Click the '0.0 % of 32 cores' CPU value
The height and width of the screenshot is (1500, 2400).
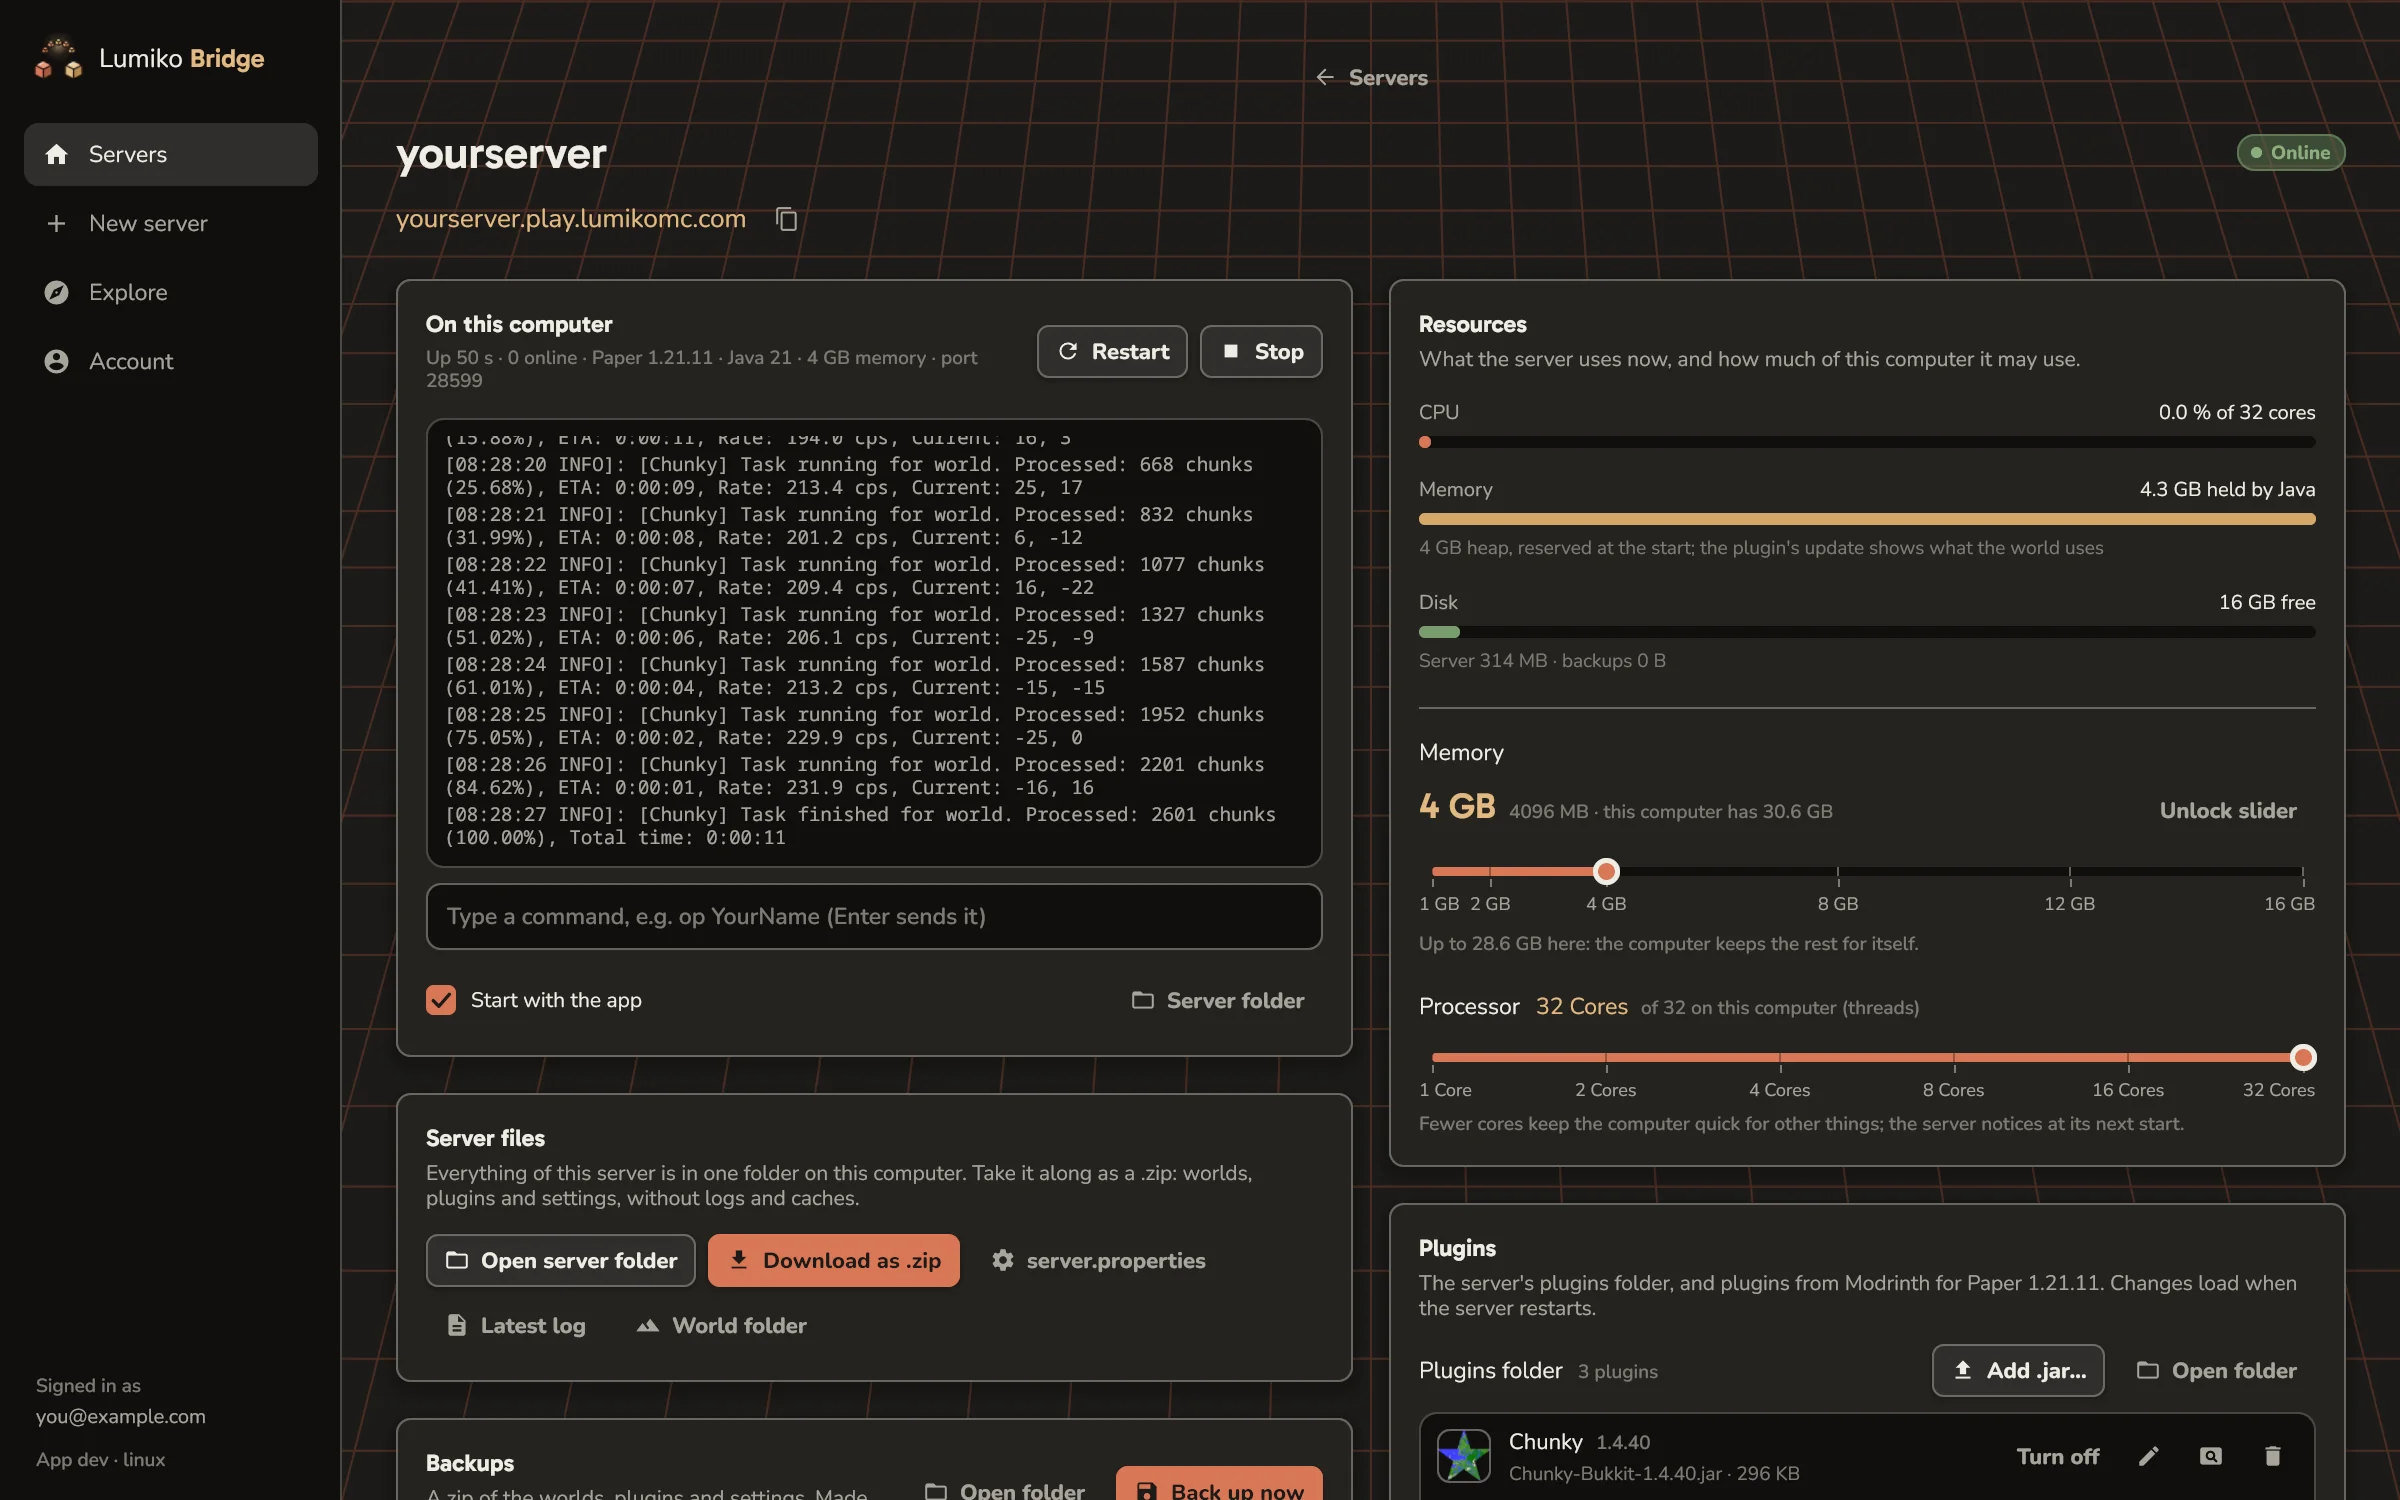(x=2236, y=412)
